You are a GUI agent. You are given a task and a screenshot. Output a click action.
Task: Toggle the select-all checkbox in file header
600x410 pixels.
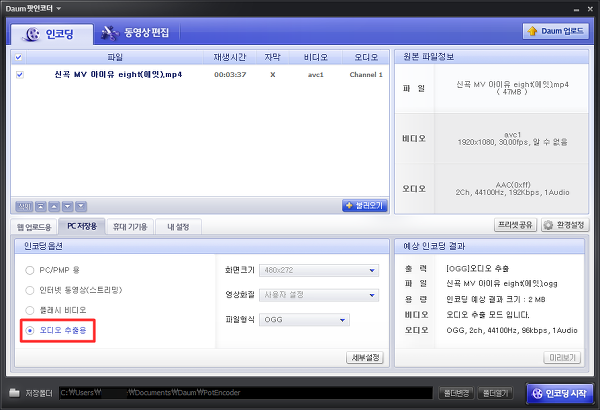click(18, 57)
